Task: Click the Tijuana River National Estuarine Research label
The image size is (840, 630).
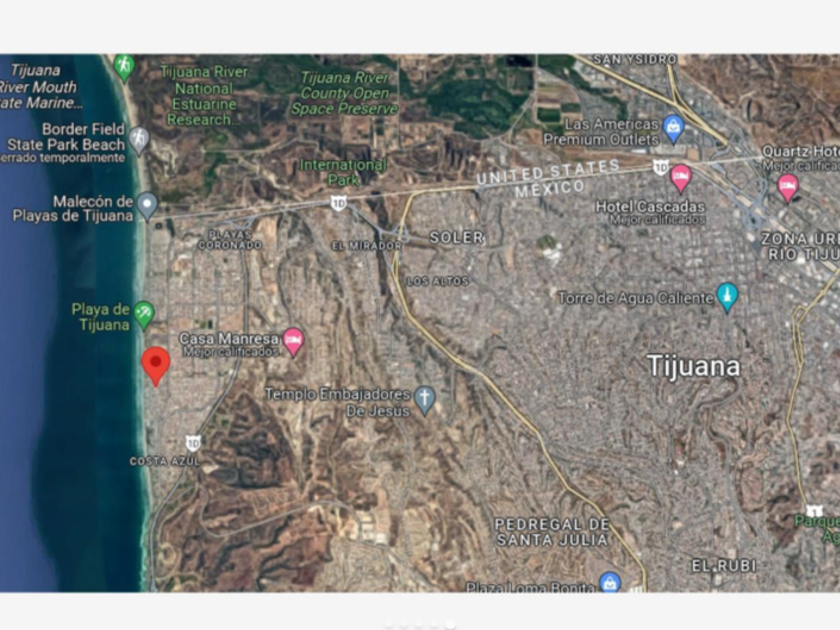Action: click(x=204, y=96)
